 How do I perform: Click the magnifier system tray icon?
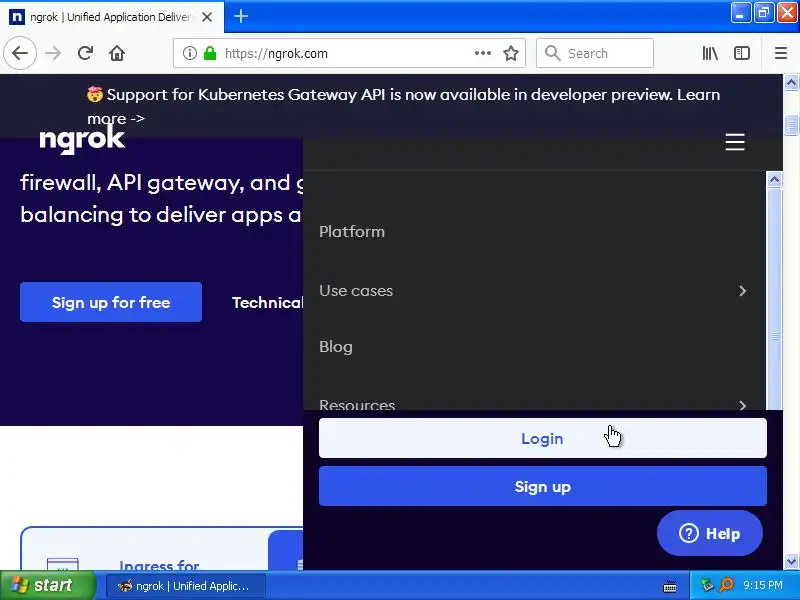pyautogui.click(x=726, y=585)
